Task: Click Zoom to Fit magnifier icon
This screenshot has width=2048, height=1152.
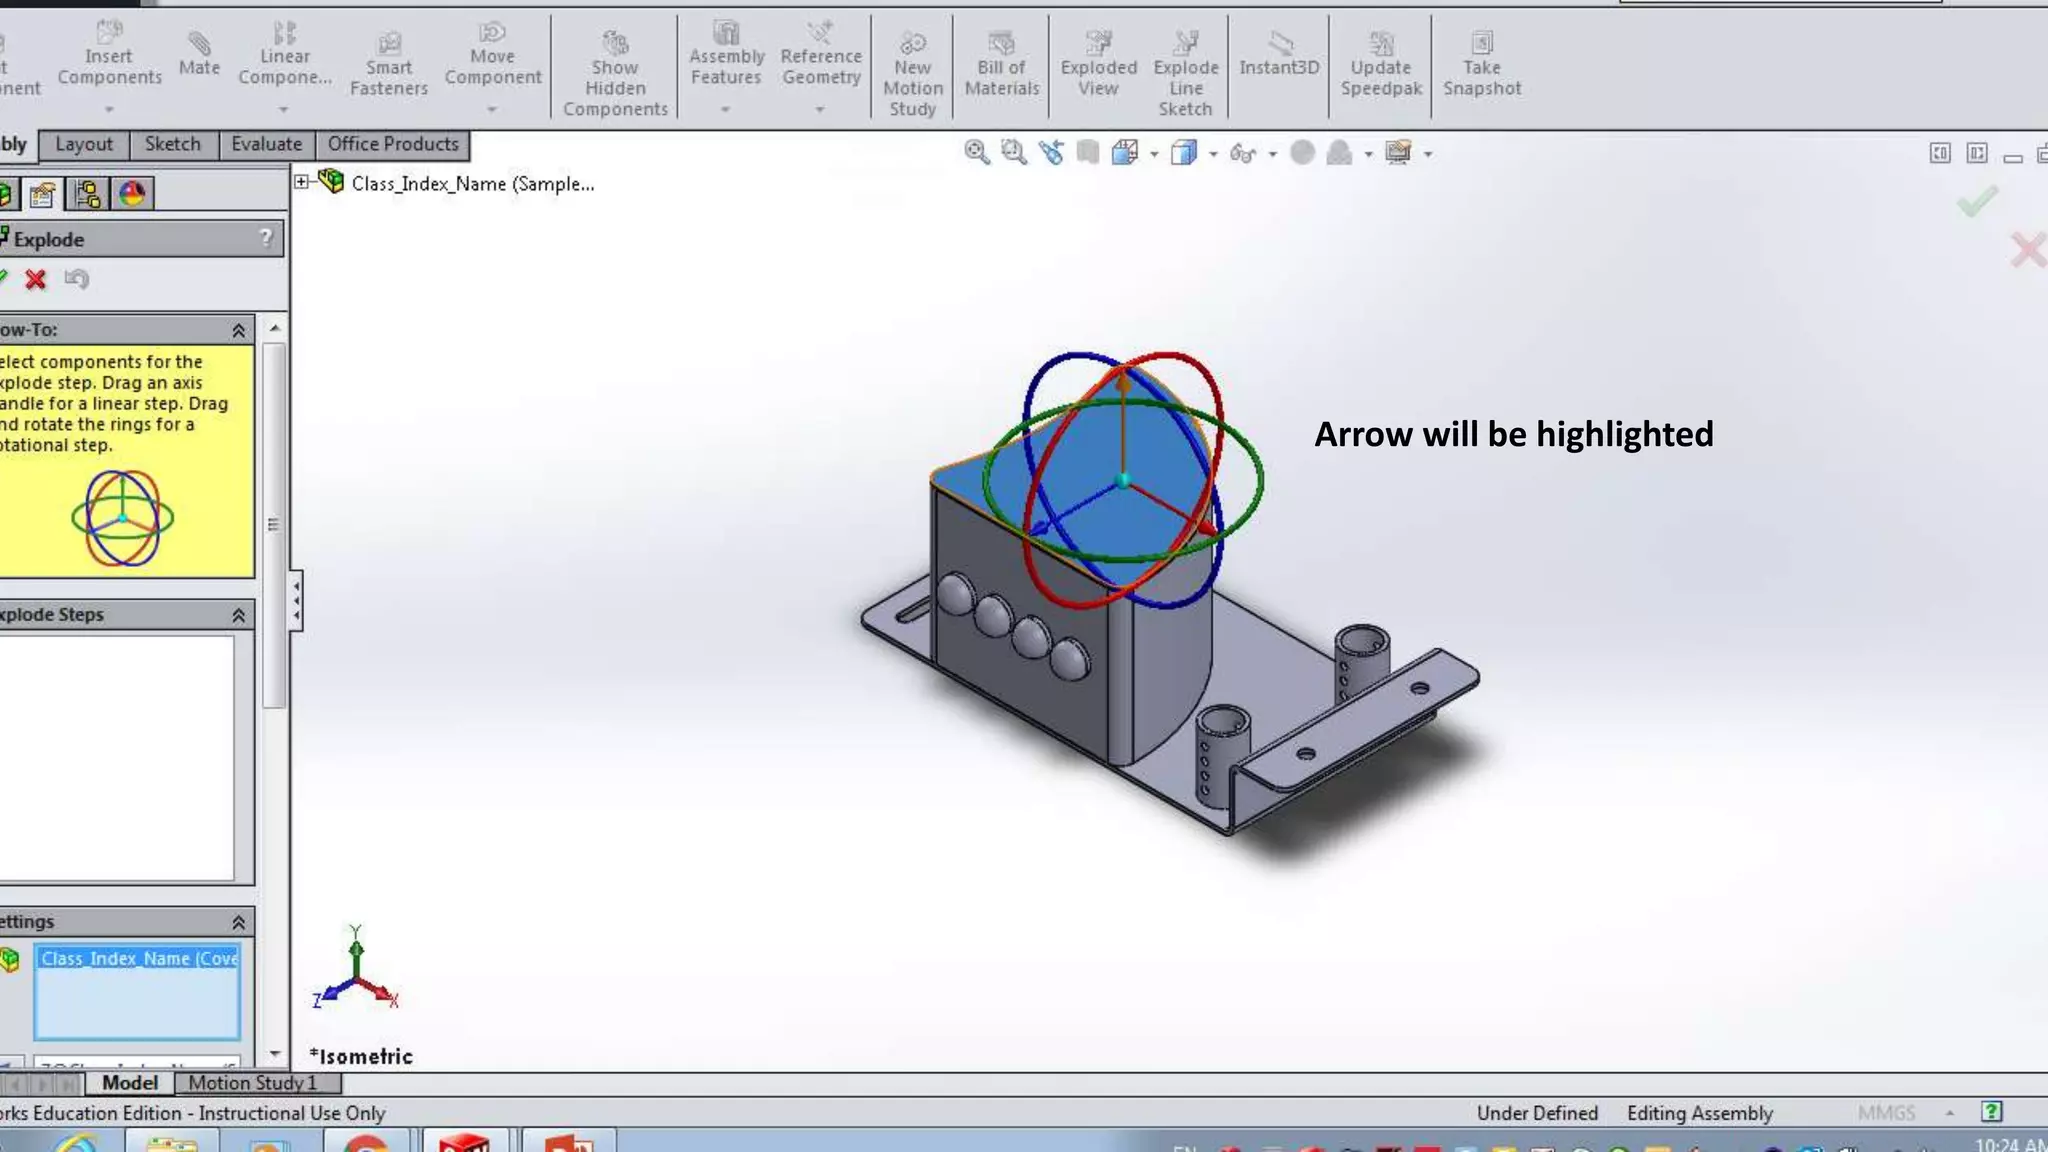Action: click(x=976, y=153)
